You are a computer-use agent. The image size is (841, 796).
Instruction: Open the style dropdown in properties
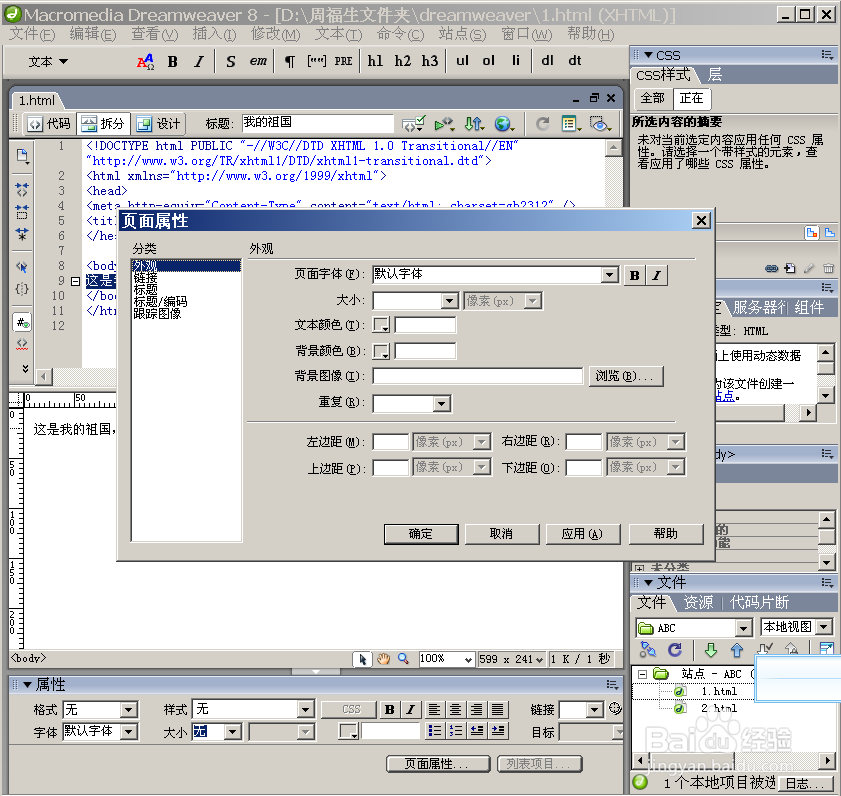tap(305, 710)
